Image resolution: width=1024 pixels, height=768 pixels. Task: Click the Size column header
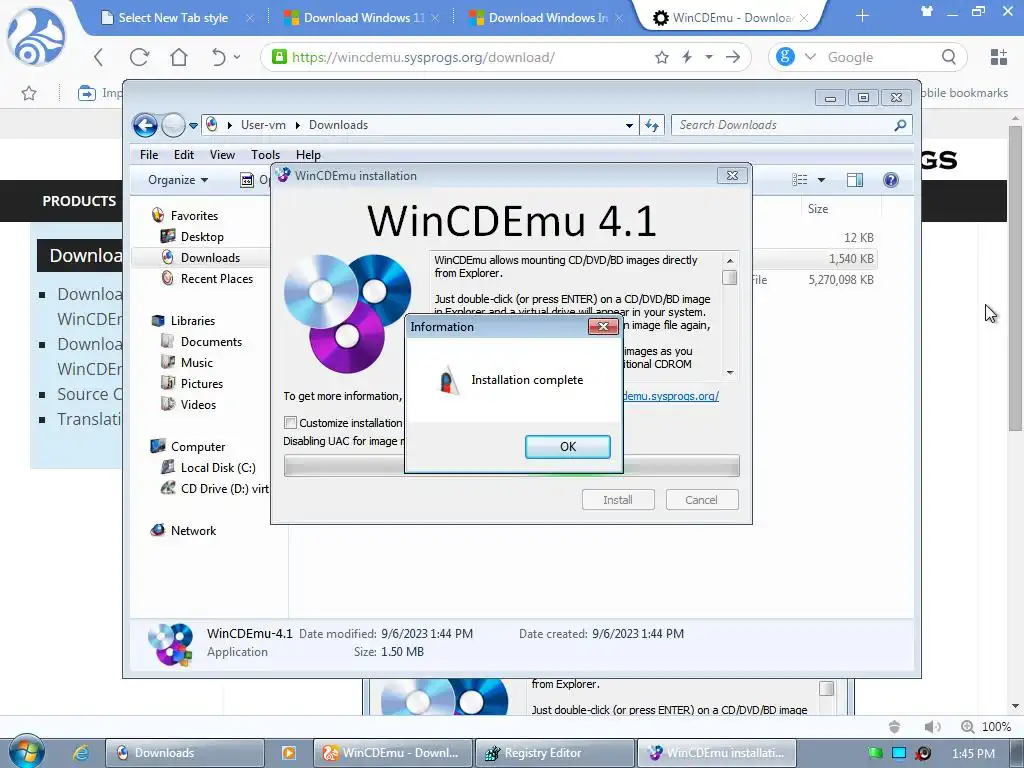tap(818, 209)
